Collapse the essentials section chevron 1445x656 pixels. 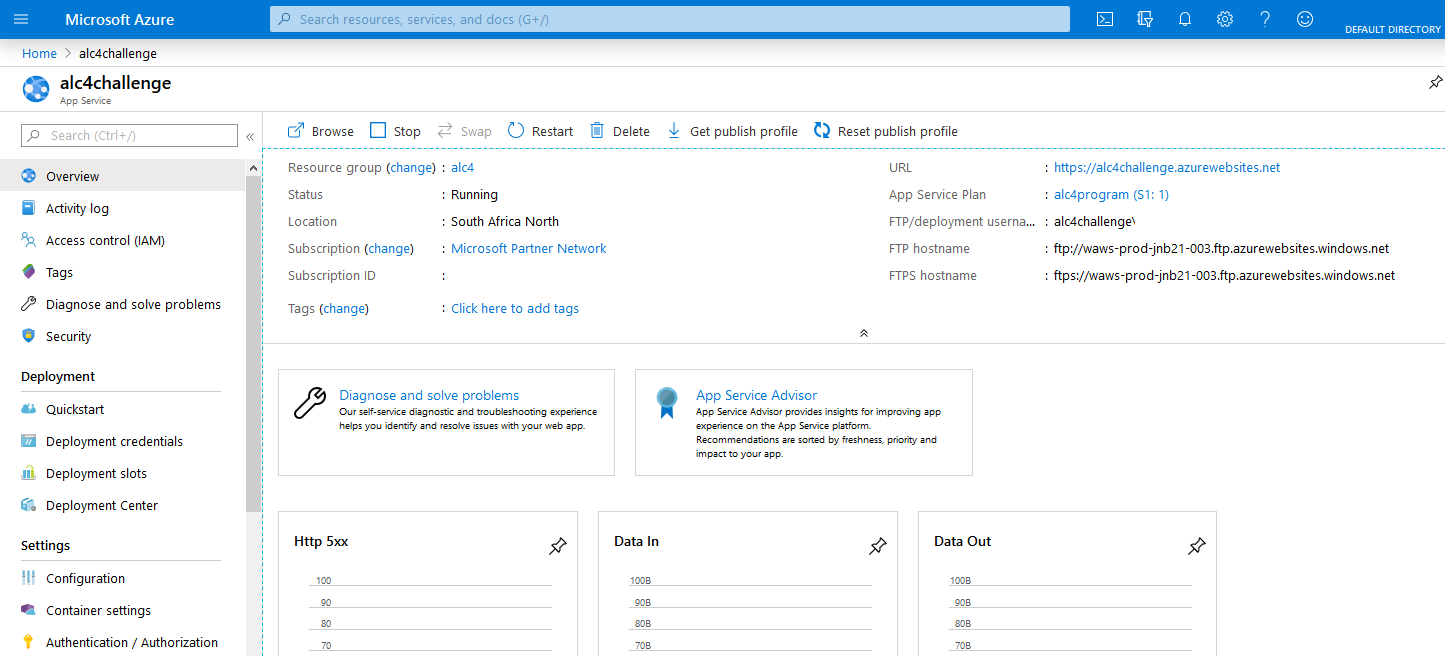(864, 333)
